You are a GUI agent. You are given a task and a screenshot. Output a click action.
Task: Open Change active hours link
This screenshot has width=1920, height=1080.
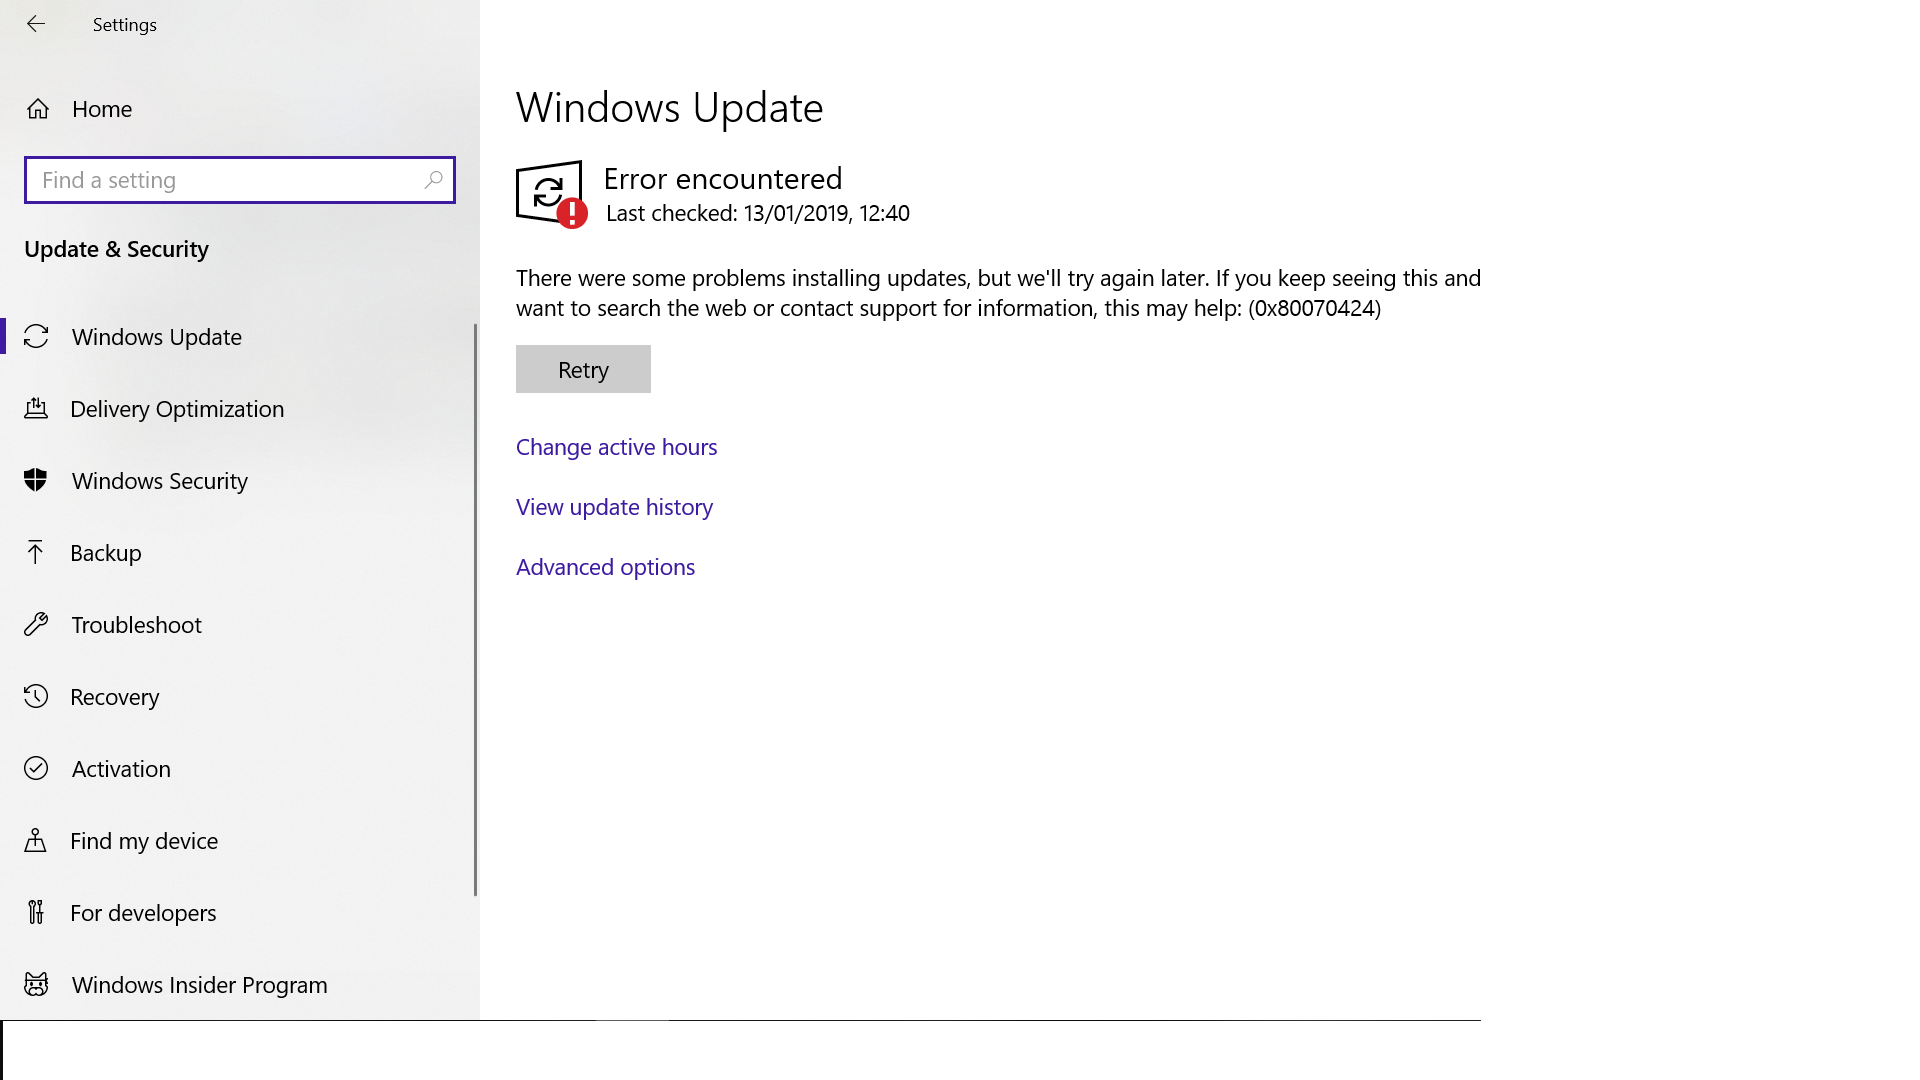617,447
